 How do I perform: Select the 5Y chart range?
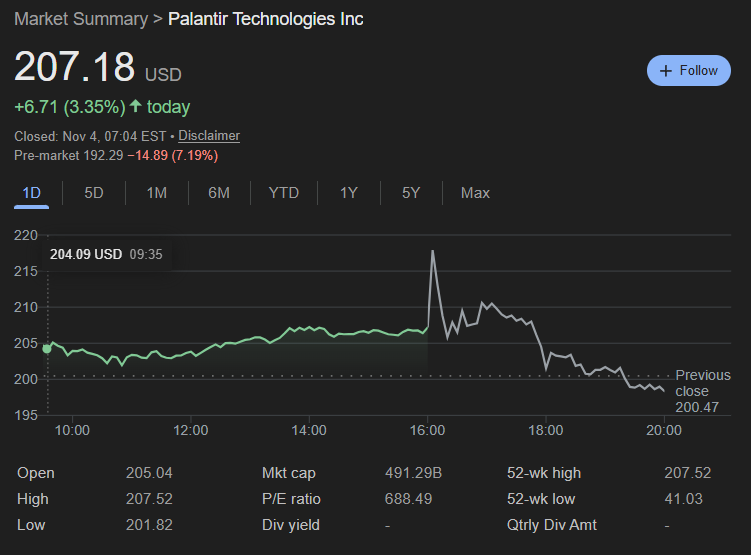411,192
